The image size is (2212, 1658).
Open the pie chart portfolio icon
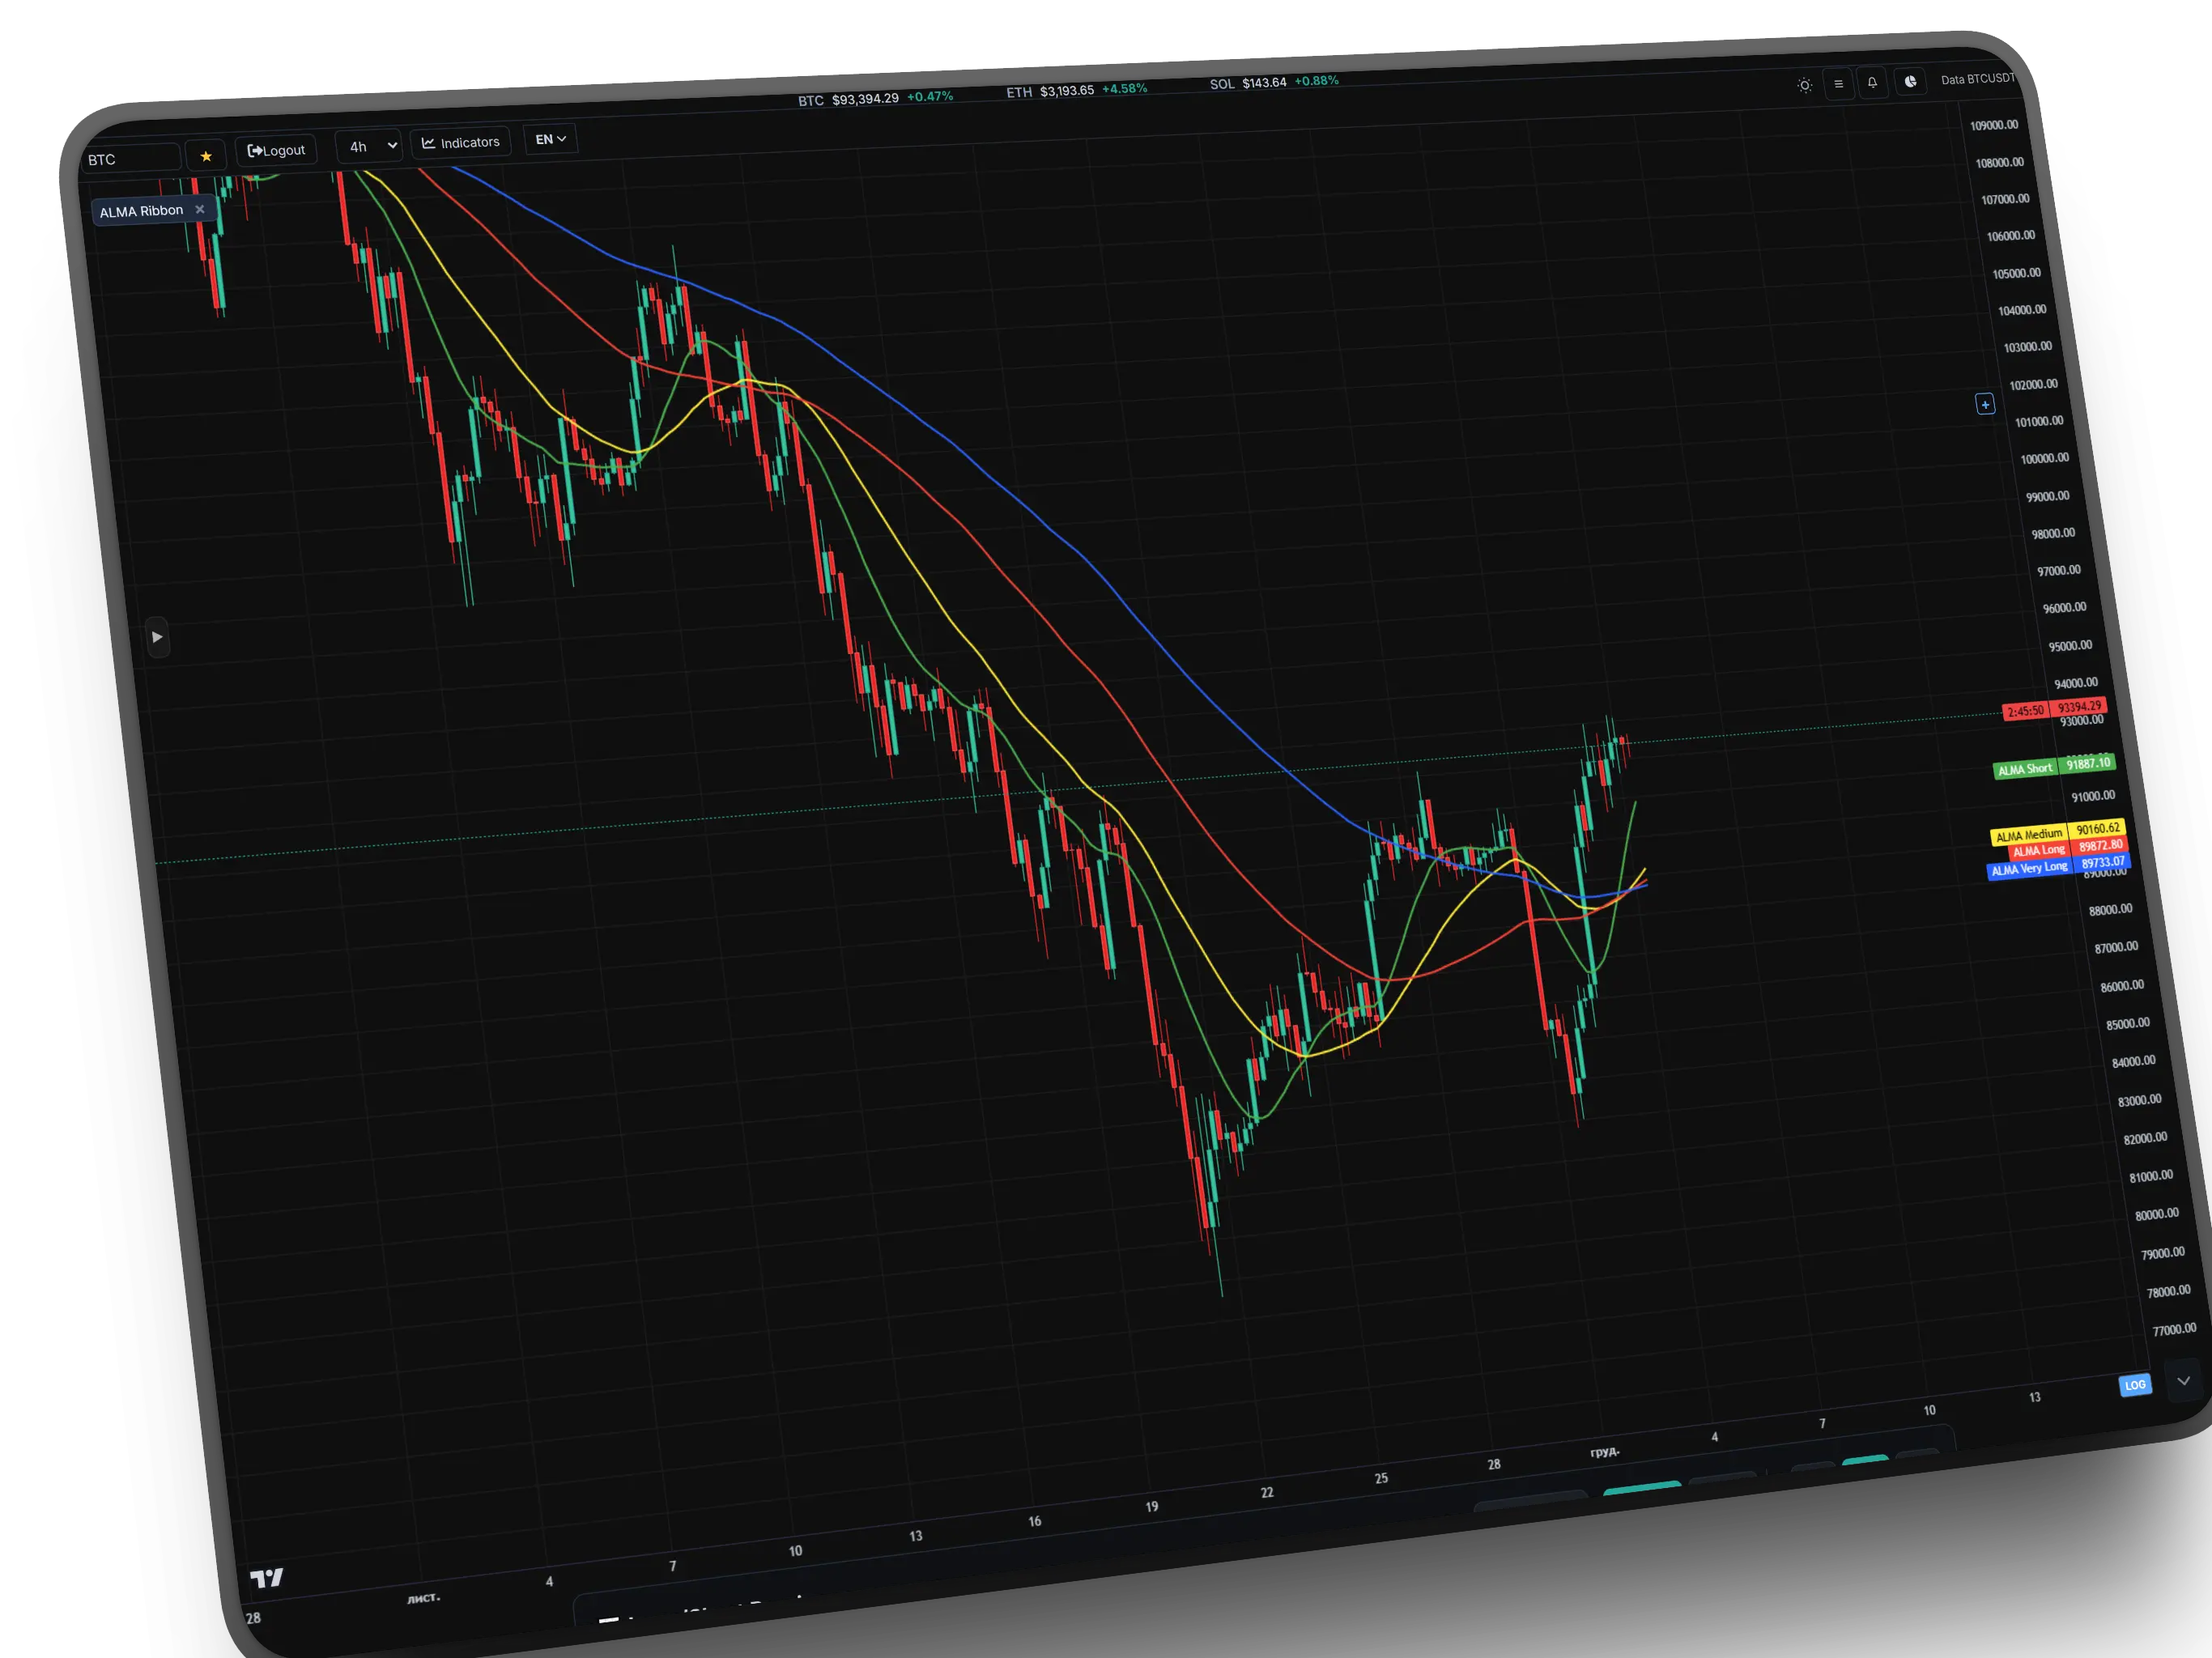pyautogui.click(x=1910, y=82)
